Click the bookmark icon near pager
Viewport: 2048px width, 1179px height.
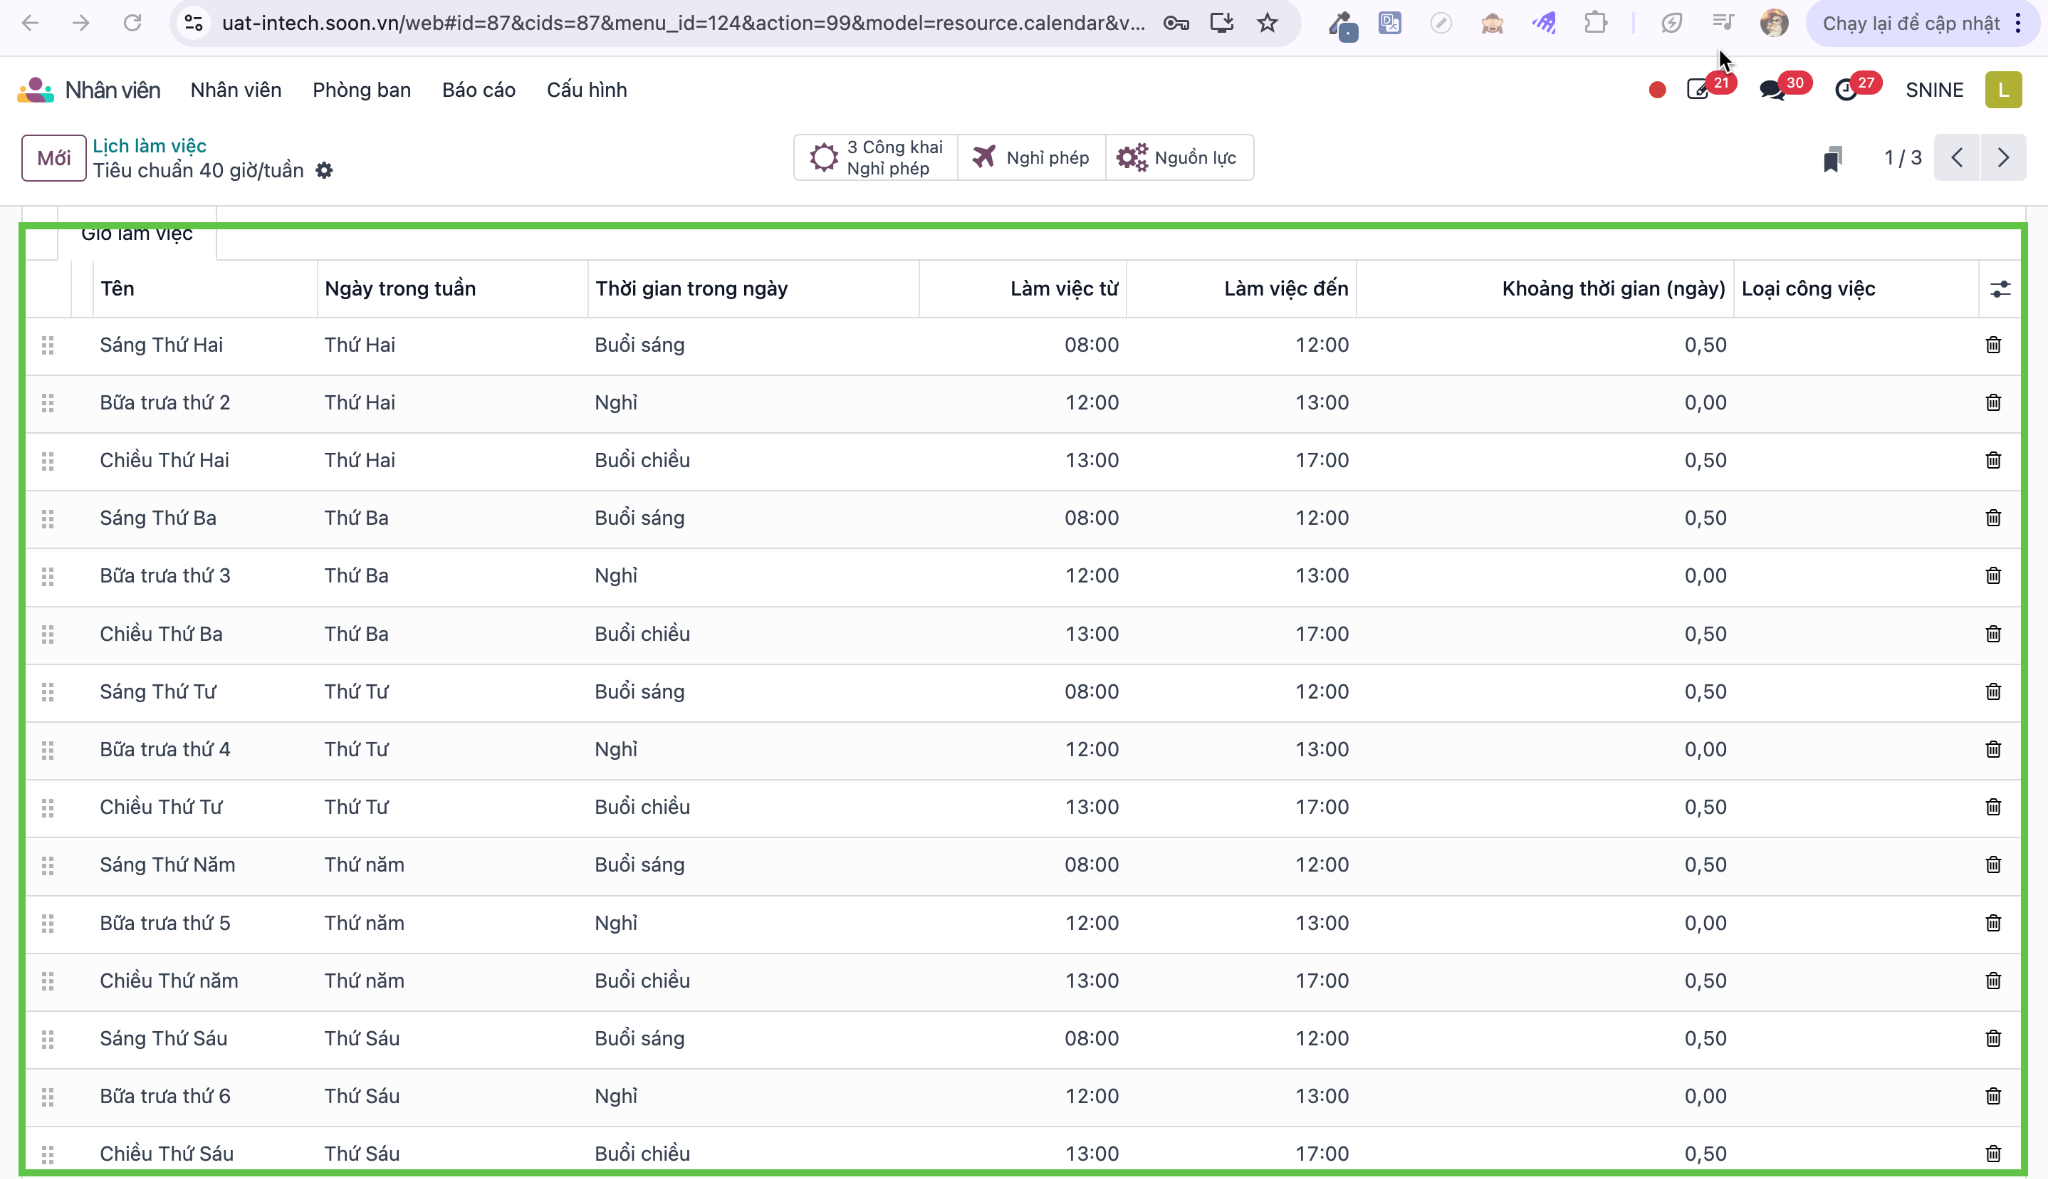click(x=1832, y=158)
